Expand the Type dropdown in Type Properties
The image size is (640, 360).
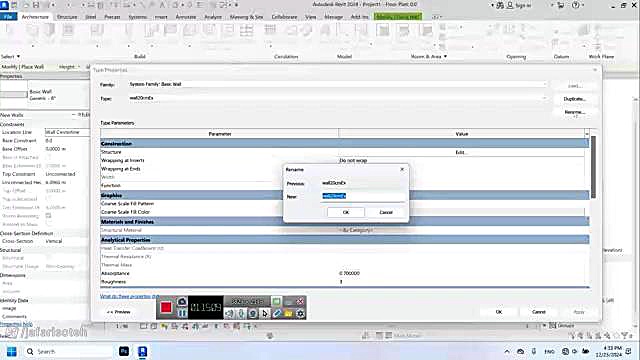(x=544, y=98)
